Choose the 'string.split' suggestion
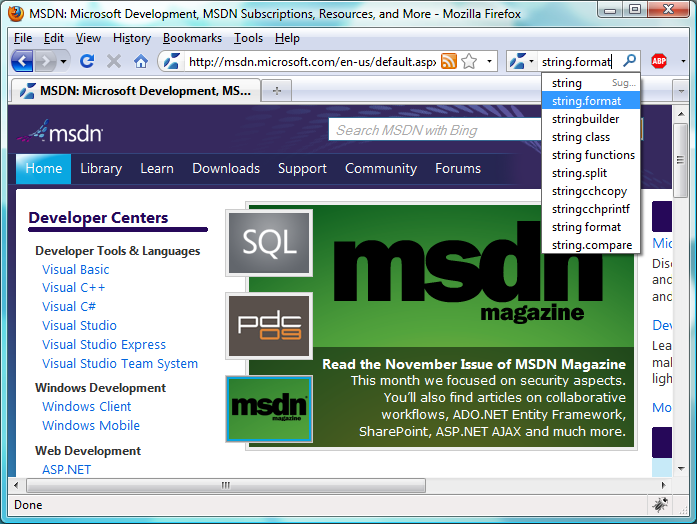Viewport: 697px width, 524px height. 591,173
